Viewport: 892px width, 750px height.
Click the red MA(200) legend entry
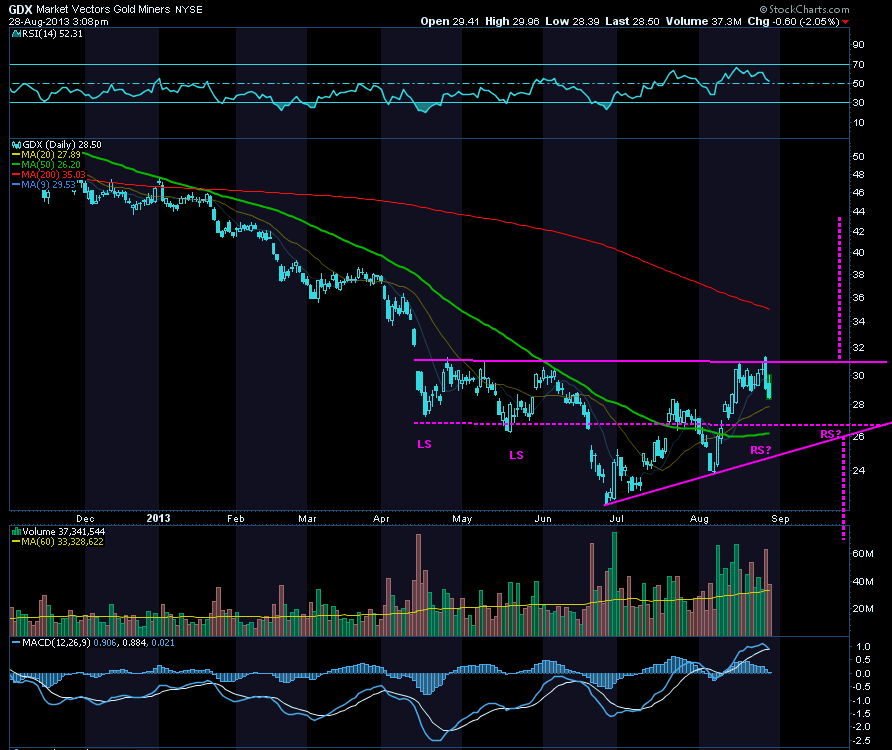point(49,175)
